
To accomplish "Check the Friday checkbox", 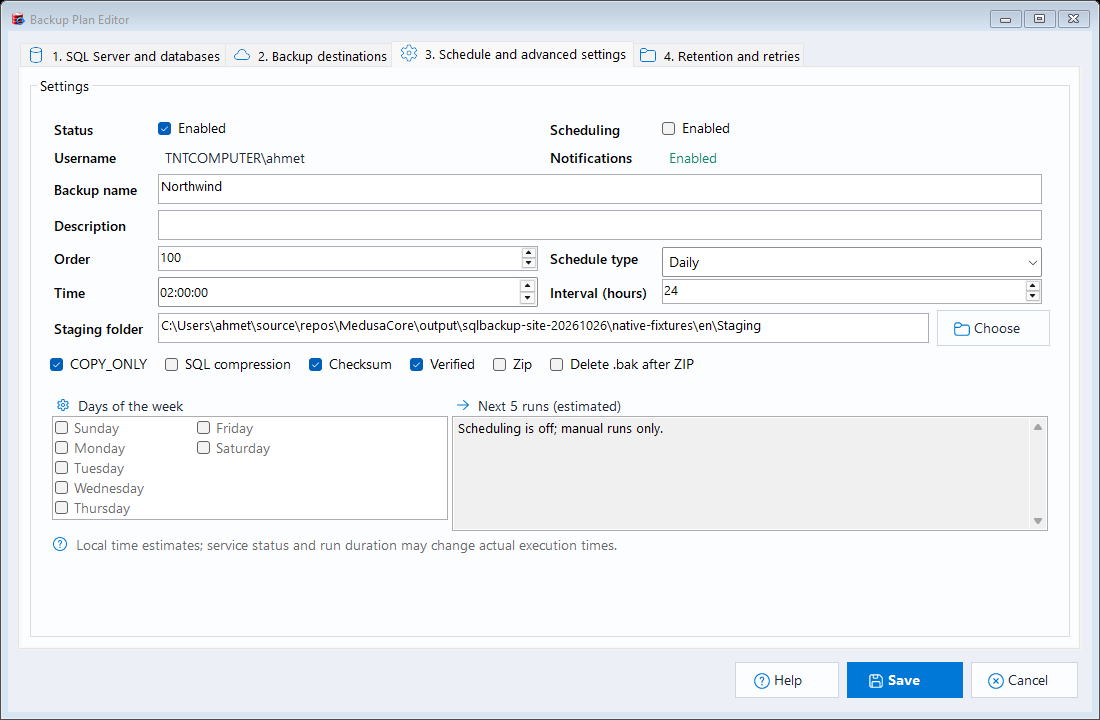I will click(x=203, y=428).
